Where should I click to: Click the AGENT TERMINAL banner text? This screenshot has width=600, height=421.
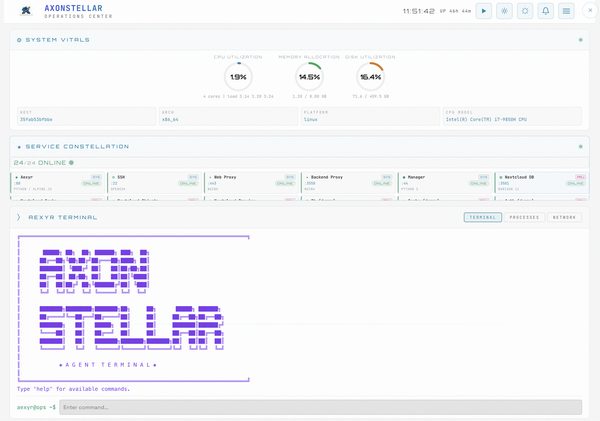(108, 365)
